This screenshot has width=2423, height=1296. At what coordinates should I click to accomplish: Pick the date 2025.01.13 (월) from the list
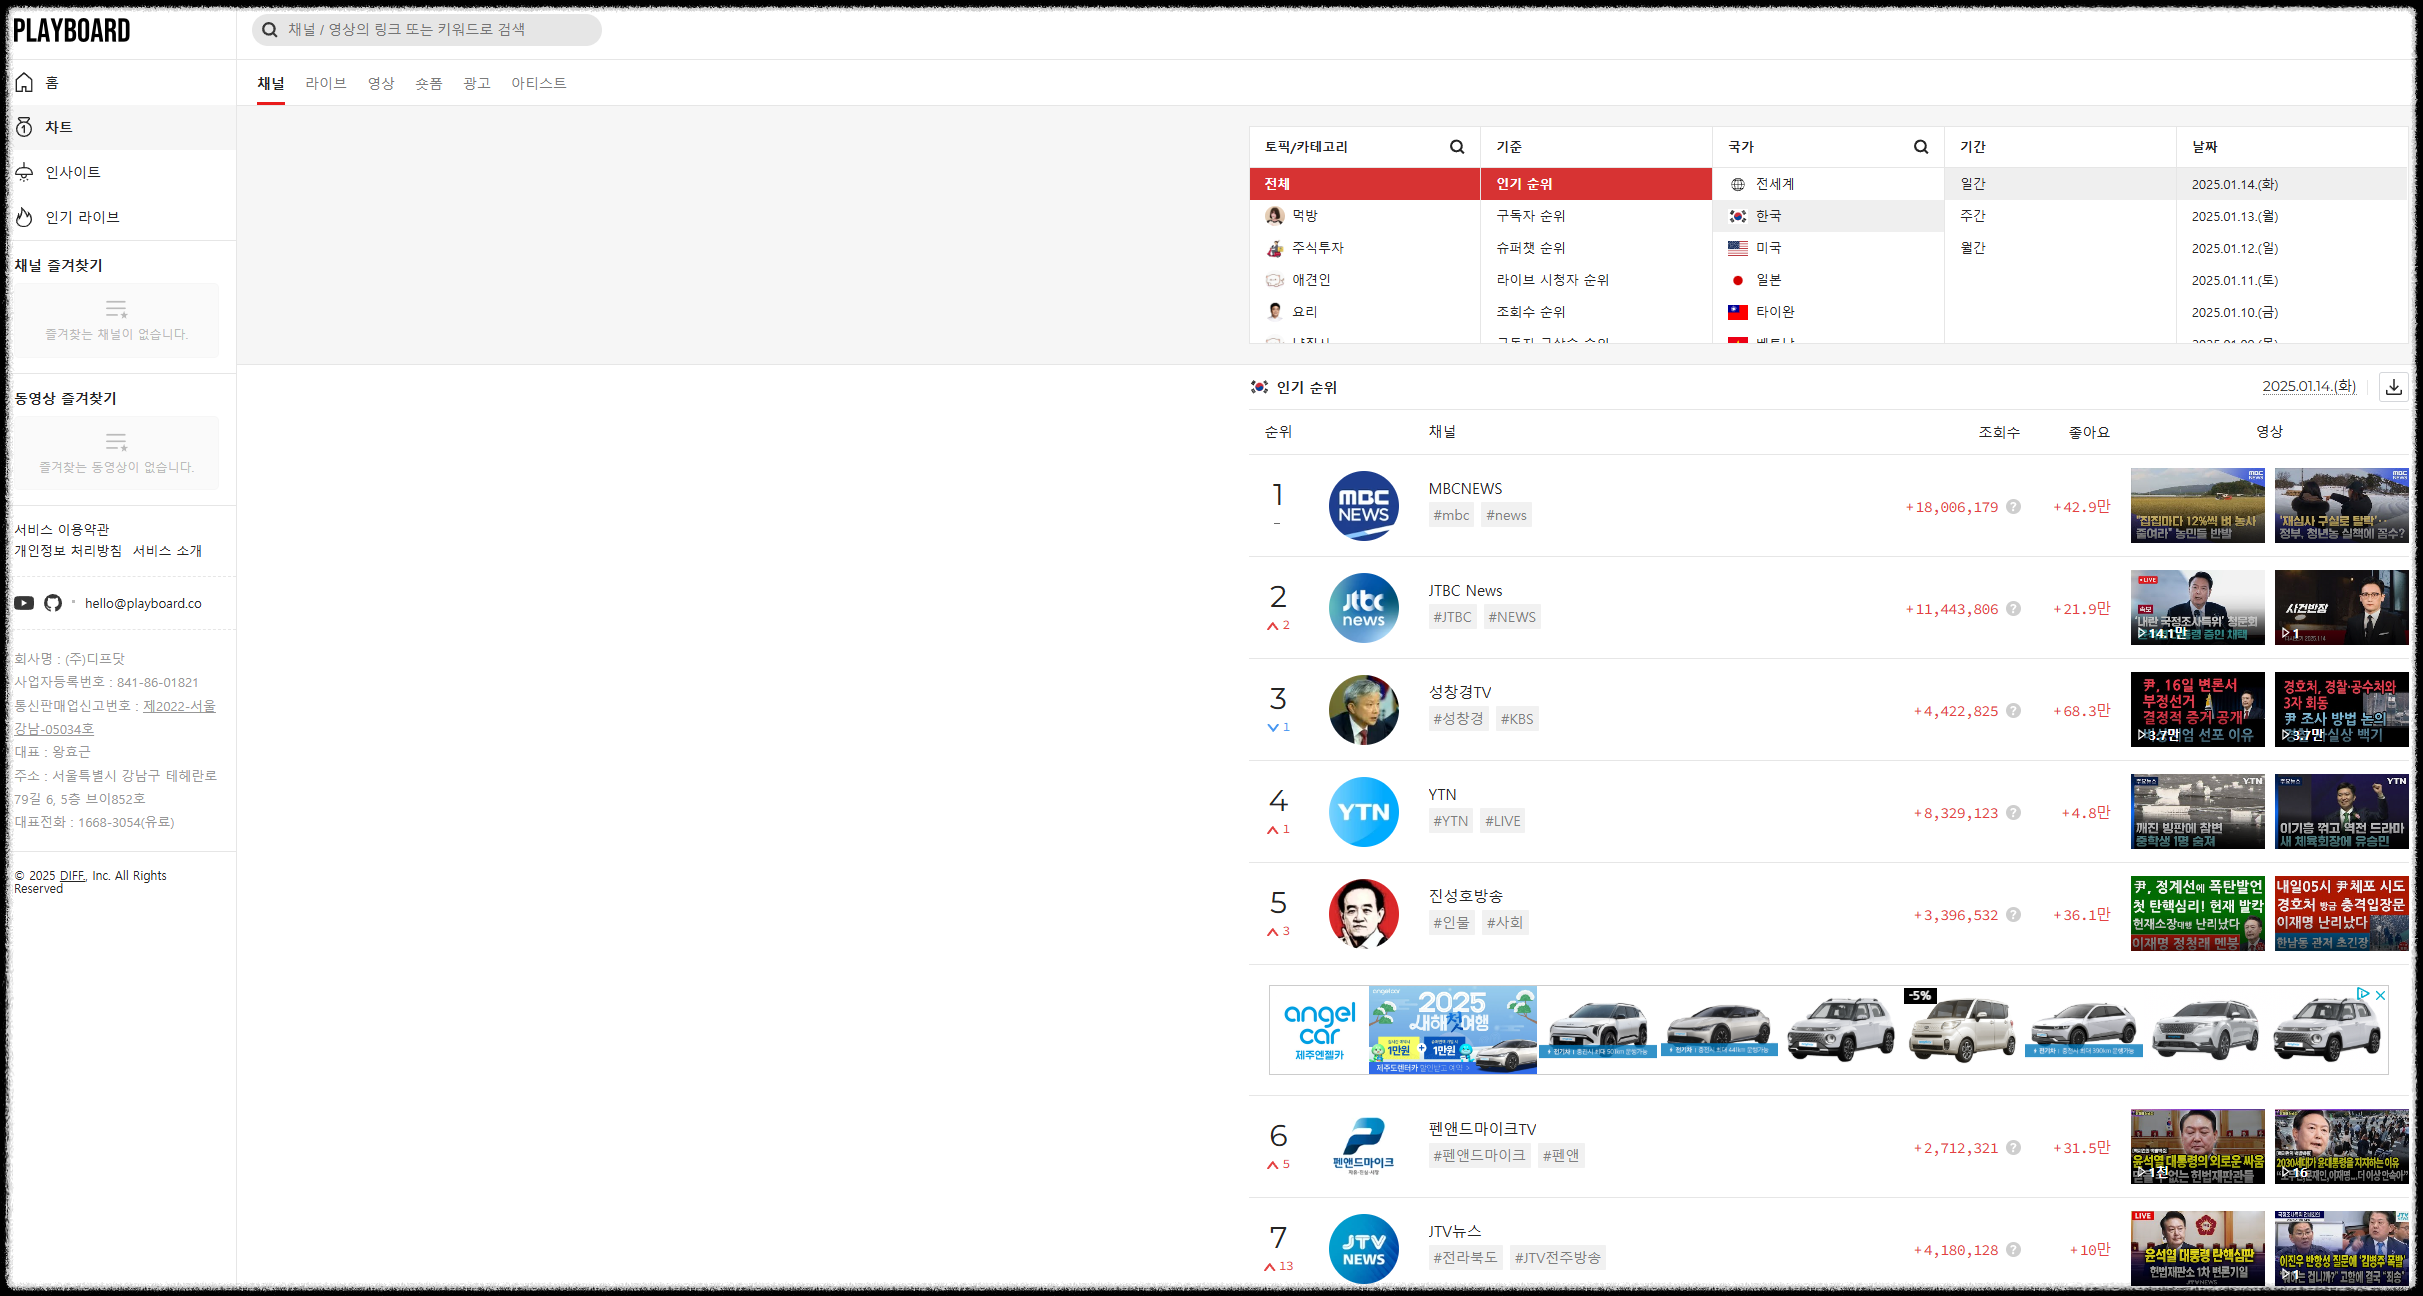[x=2234, y=216]
